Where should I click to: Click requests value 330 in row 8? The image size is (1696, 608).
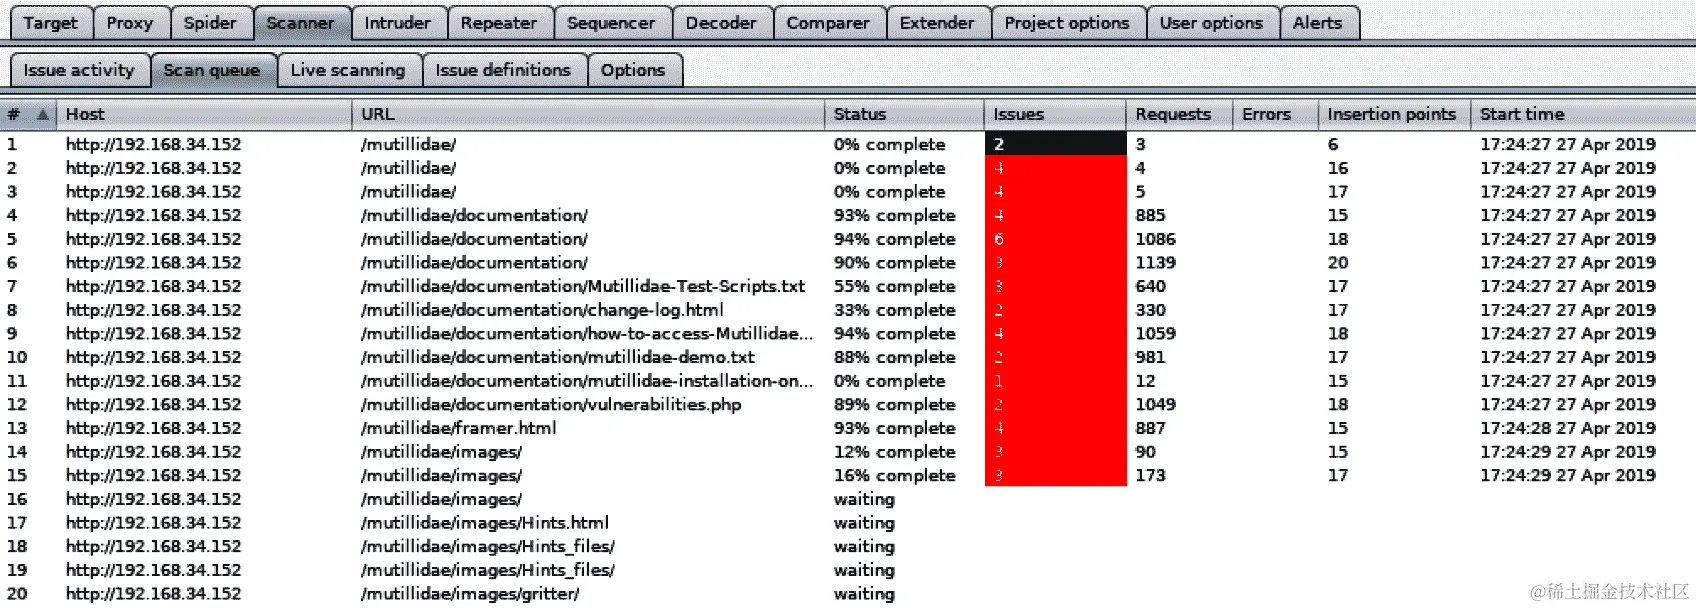click(x=1151, y=310)
